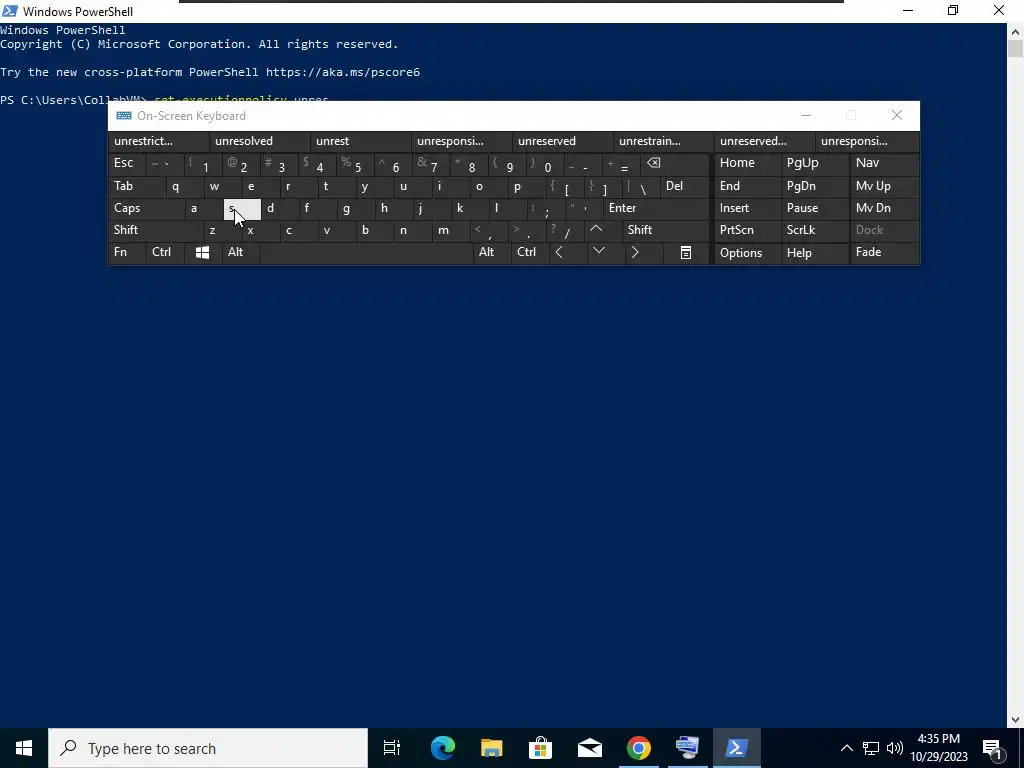Image resolution: width=1024 pixels, height=768 pixels.
Task: Toggle the right Ctrl key
Action: click(529, 252)
